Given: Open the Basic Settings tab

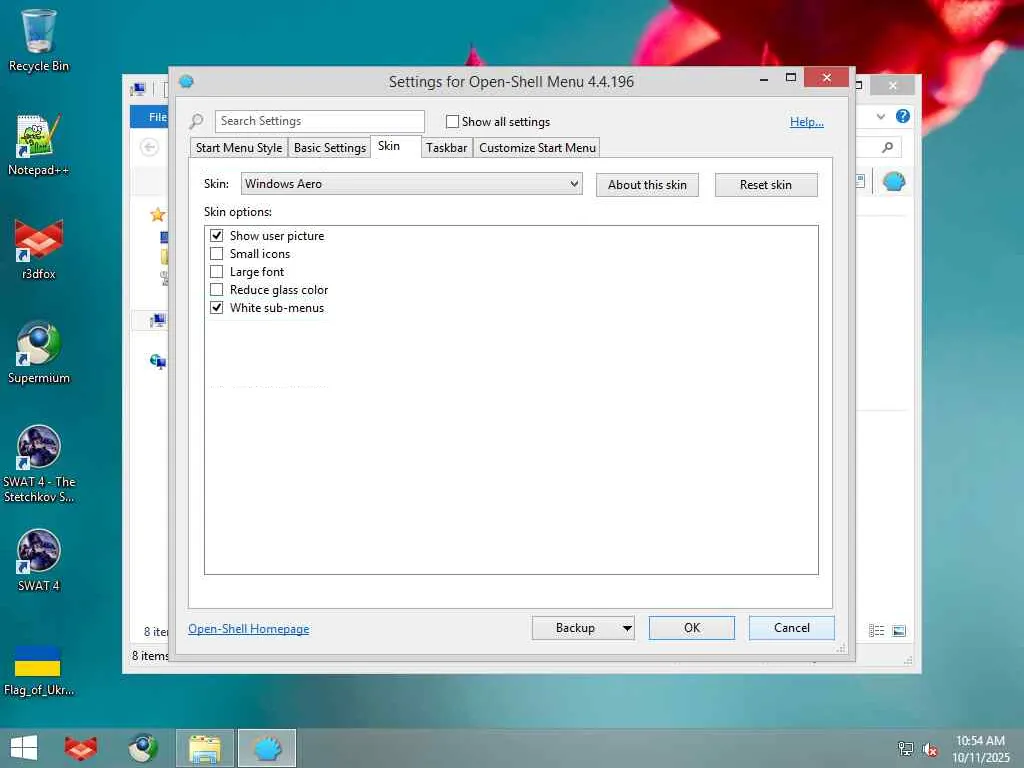Looking at the screenshot, I should pos(330,148).
